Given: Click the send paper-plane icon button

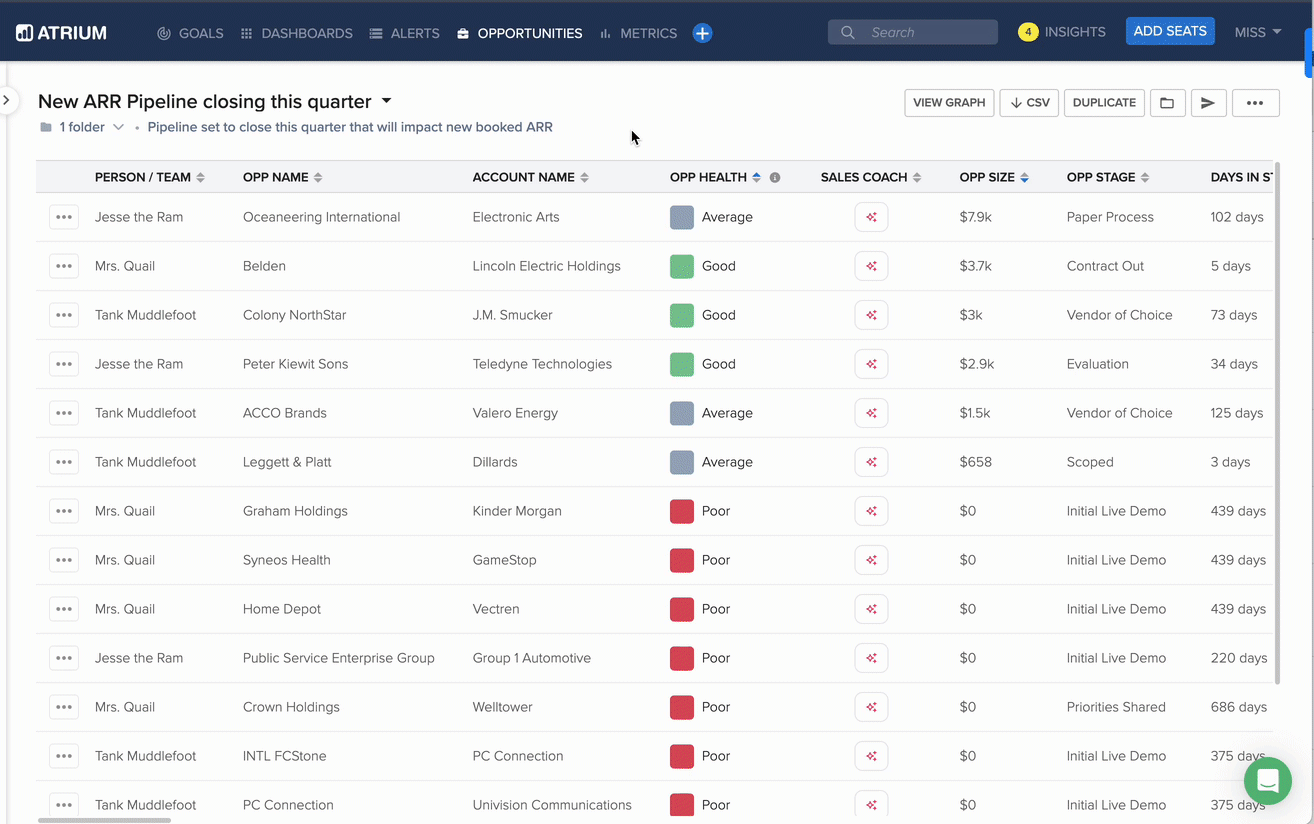Looking at the screenshot, I should tap(1208, 103).
